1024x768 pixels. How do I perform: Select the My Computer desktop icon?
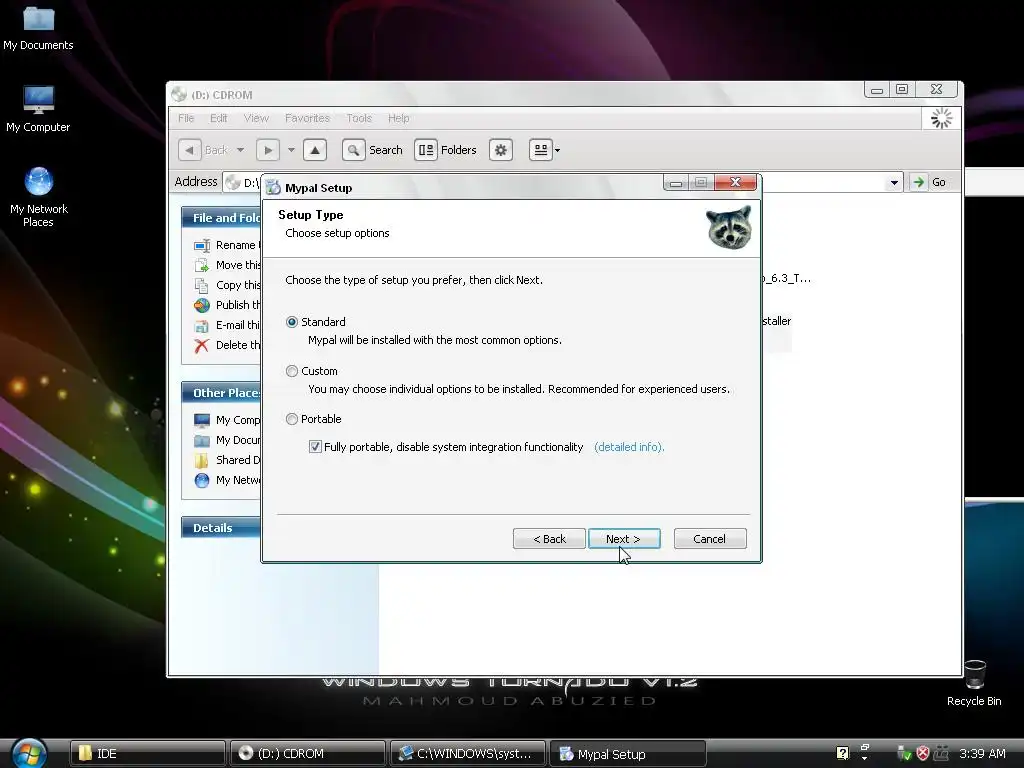coord(38,108)
